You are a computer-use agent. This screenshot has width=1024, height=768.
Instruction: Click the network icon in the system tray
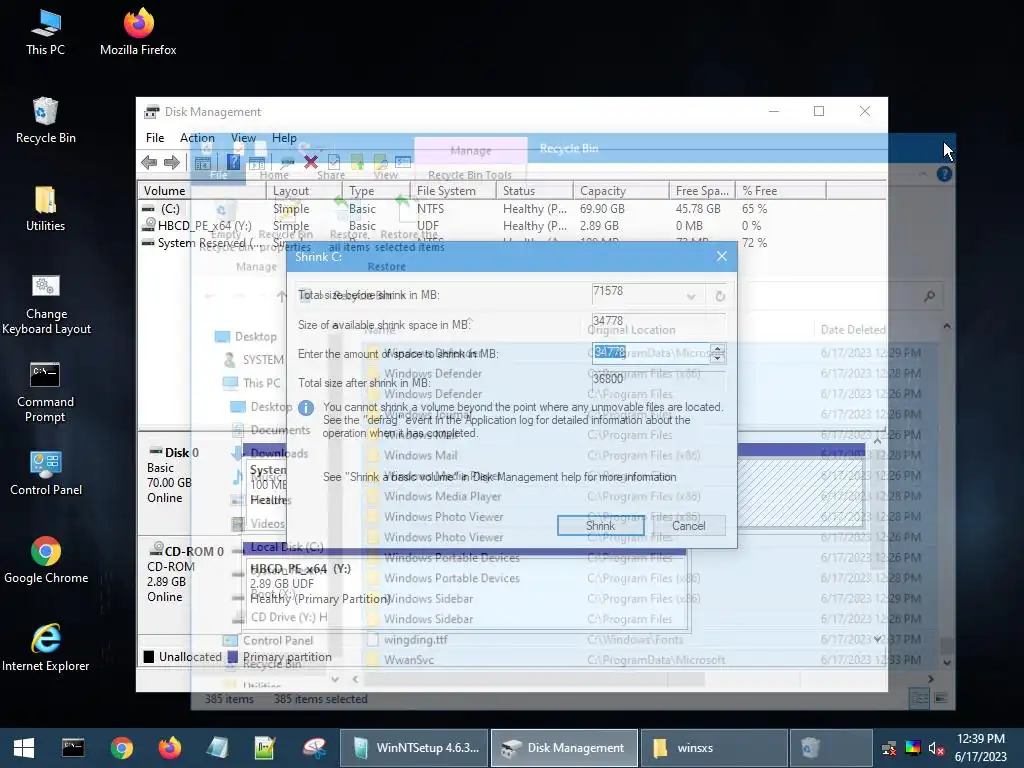(x=889, y=748)
